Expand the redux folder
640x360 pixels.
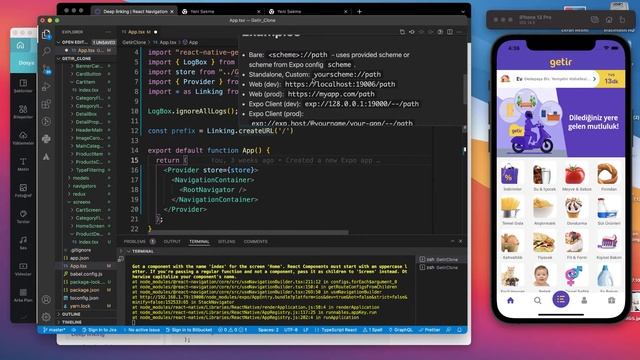pos(79,194)
